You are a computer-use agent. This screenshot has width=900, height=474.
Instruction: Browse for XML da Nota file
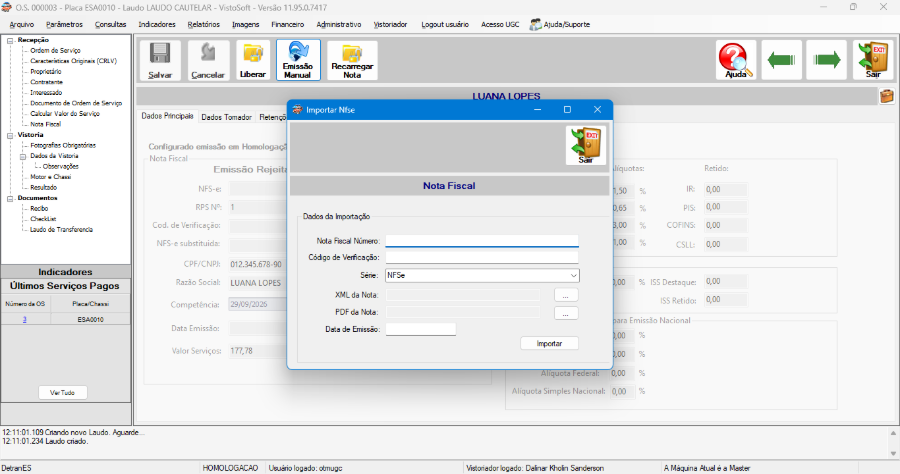tap(566, 295)
